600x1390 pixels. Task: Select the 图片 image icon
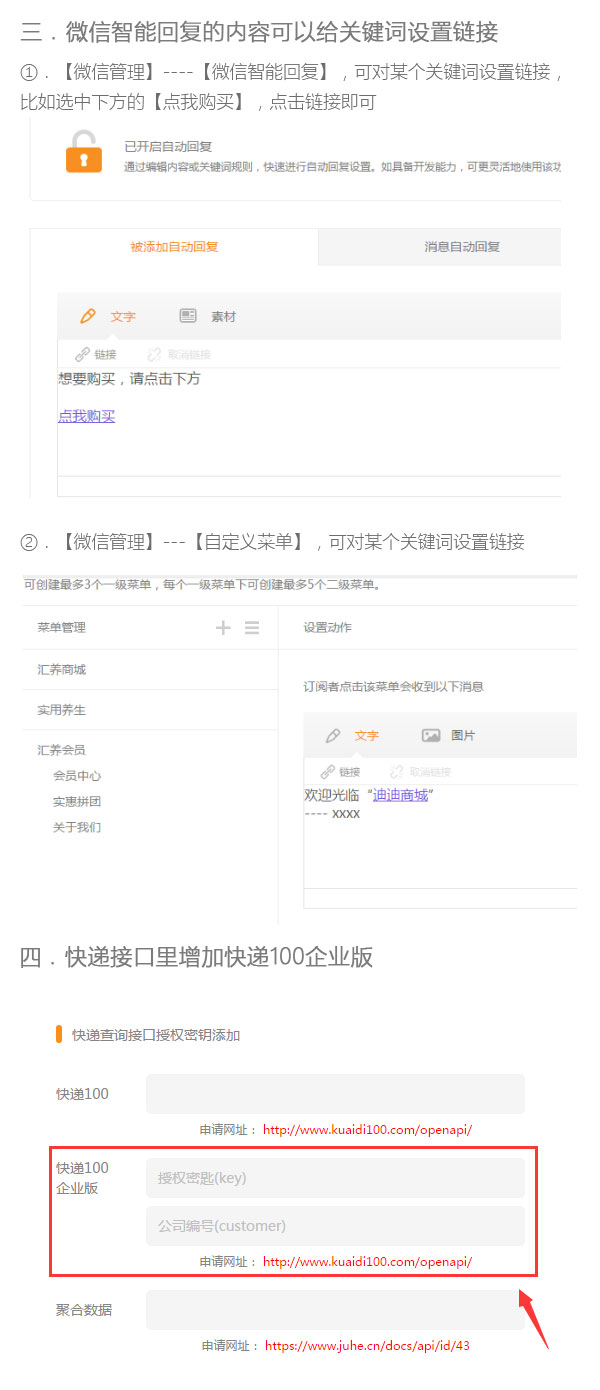coord(431,735)
